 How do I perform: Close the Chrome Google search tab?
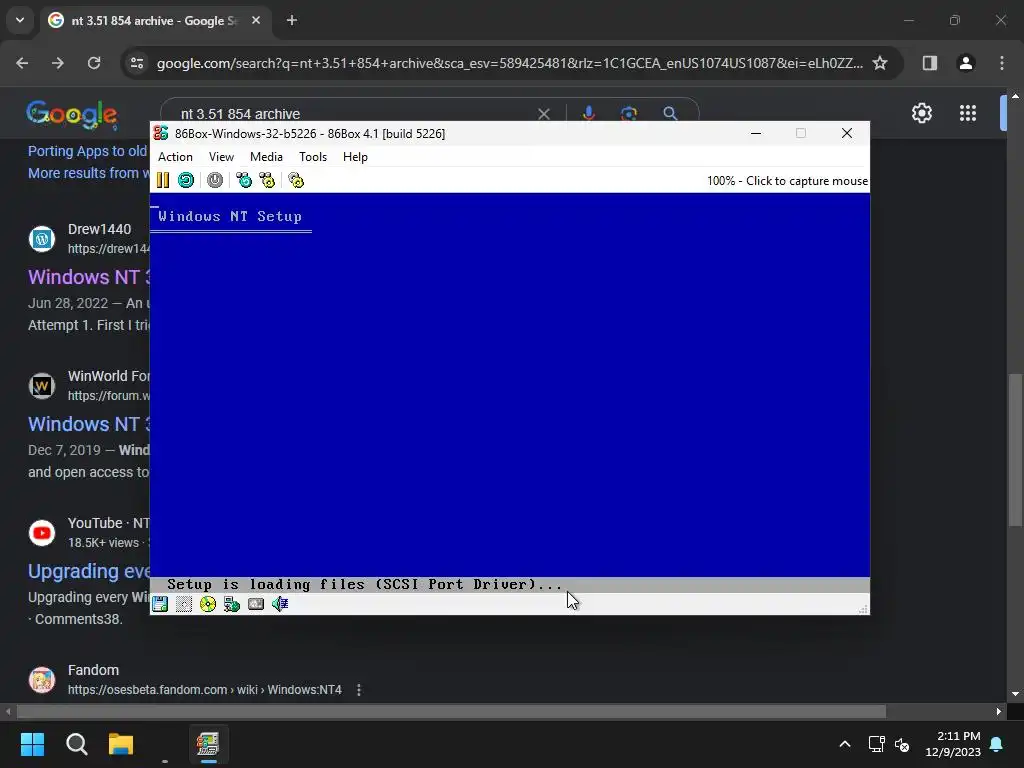click(x=256, y=20)
